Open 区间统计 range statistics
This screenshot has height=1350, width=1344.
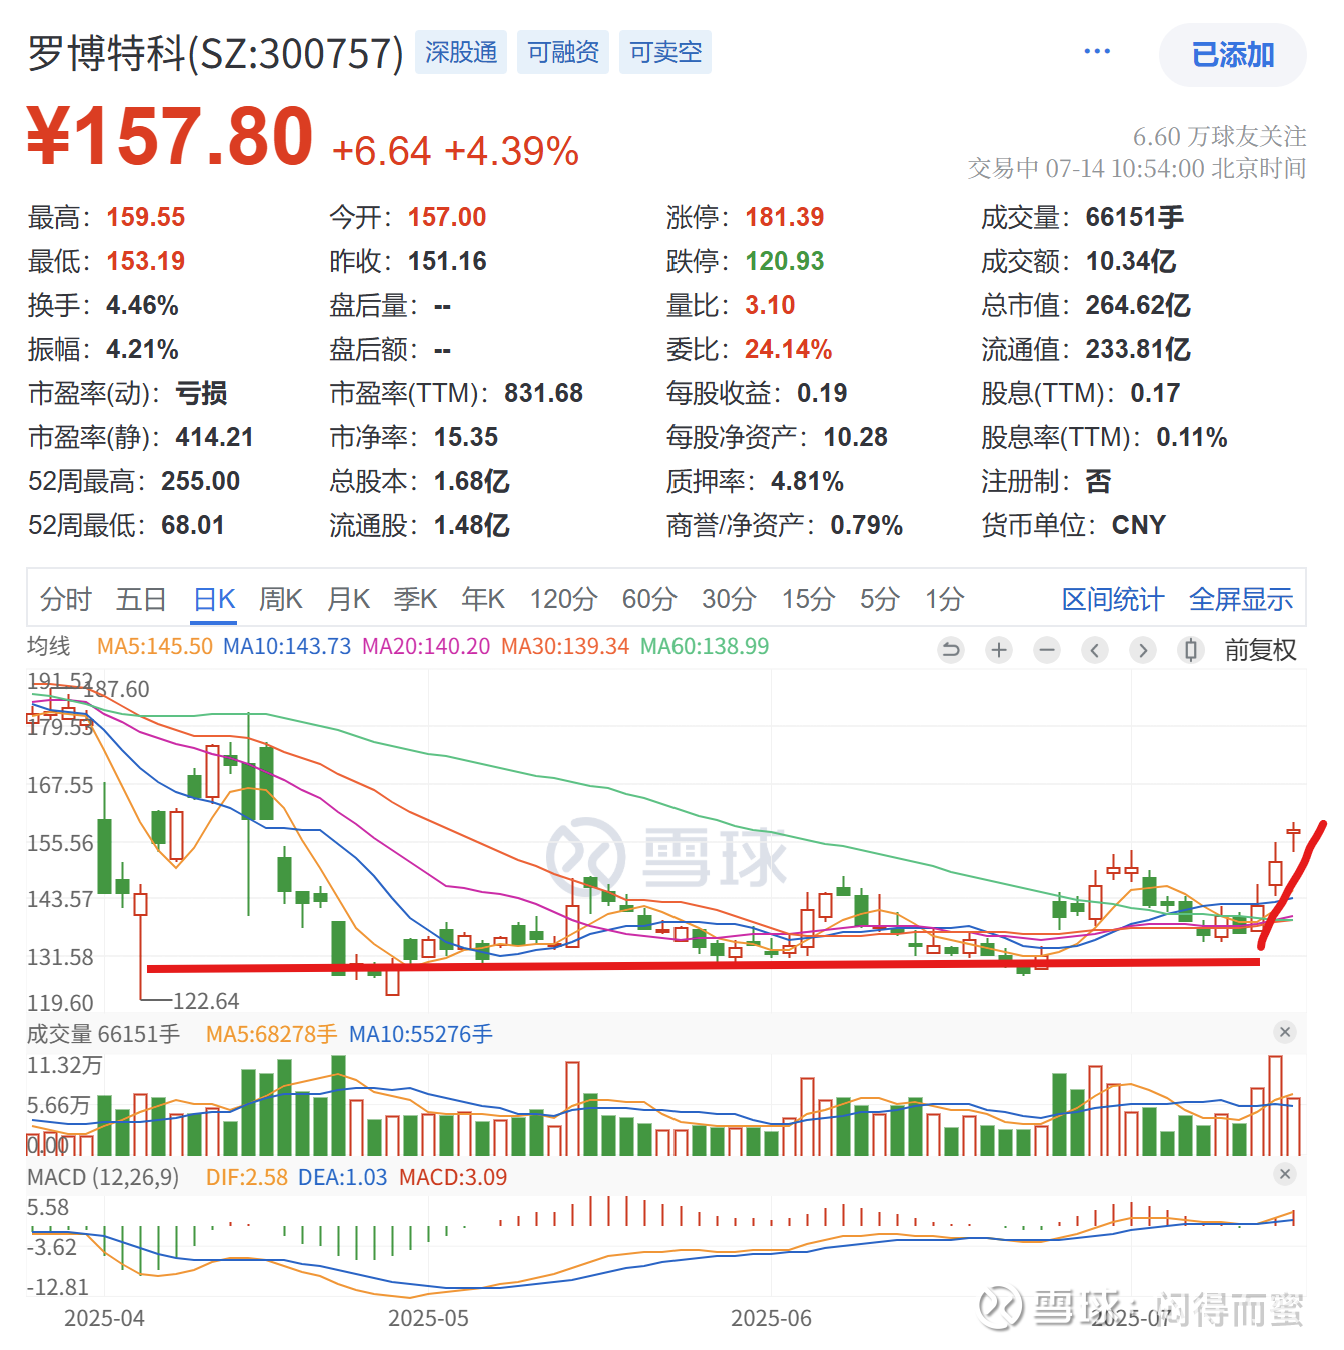[x=1113, y=599]
